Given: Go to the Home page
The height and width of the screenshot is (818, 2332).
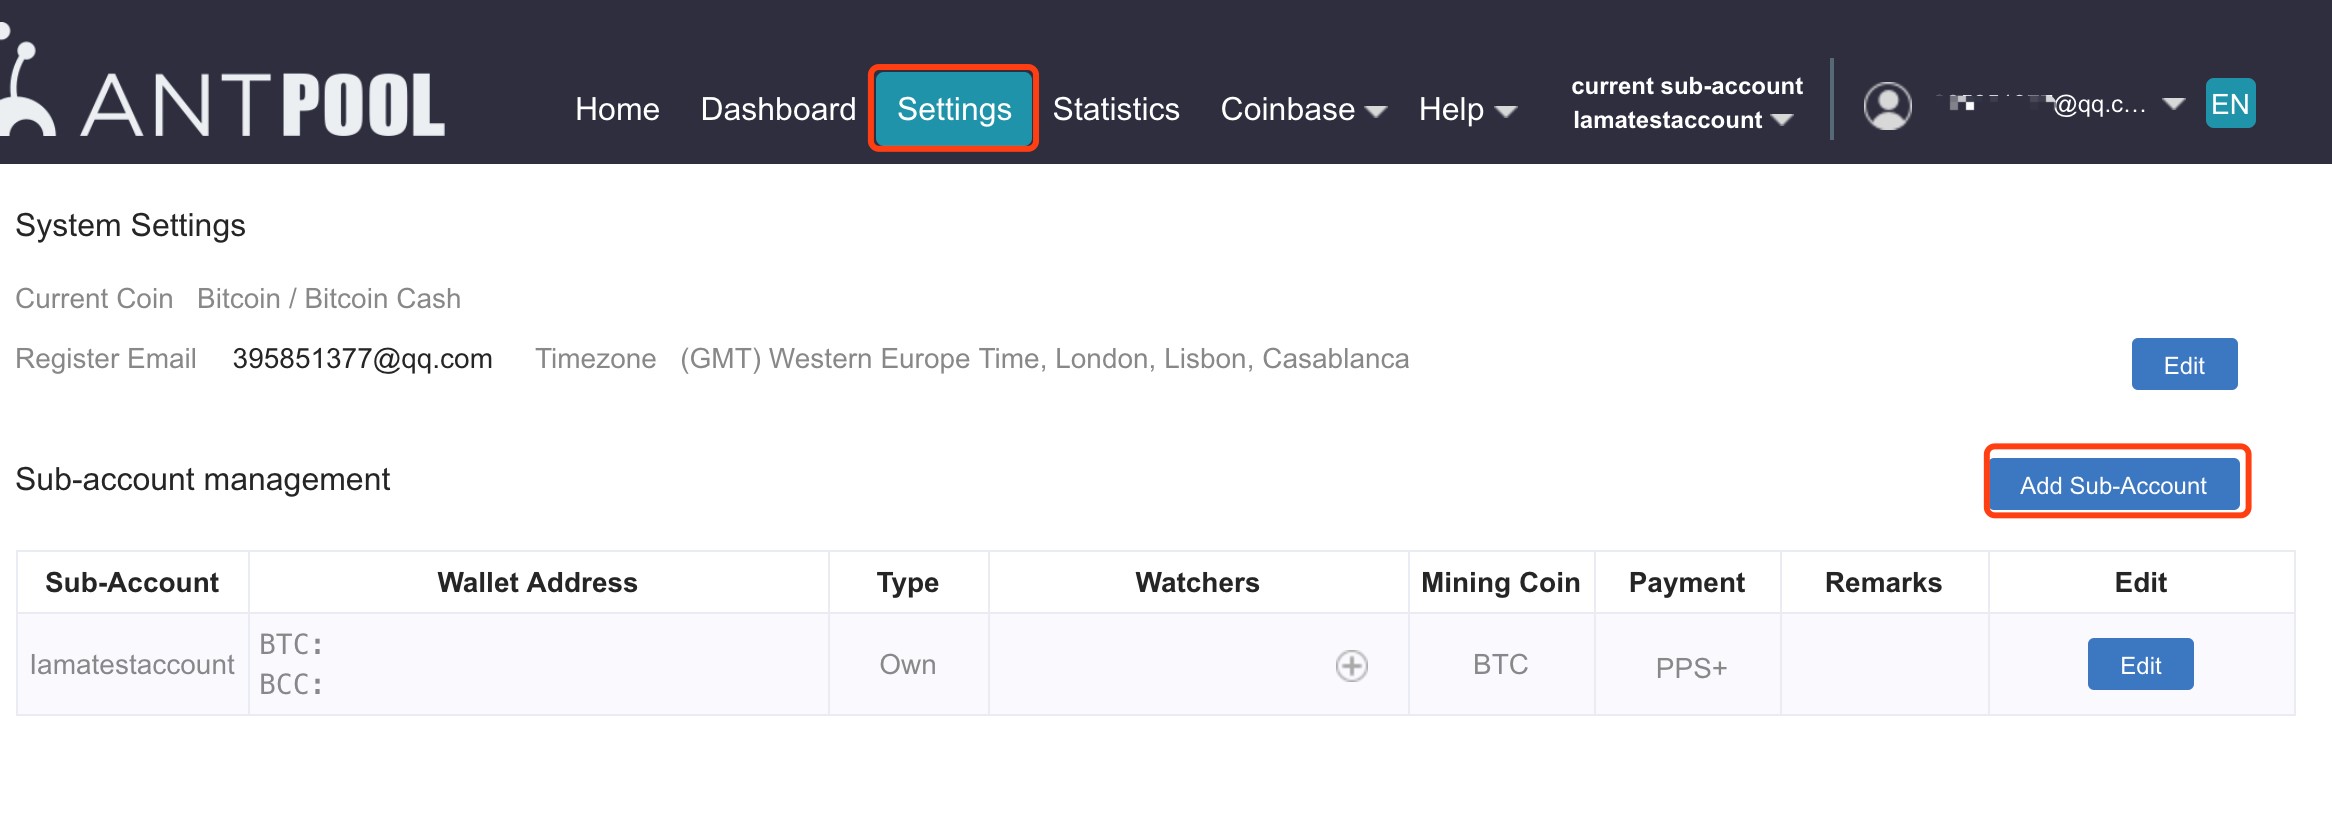Looking at the screenshot, I should pos(617,109).
